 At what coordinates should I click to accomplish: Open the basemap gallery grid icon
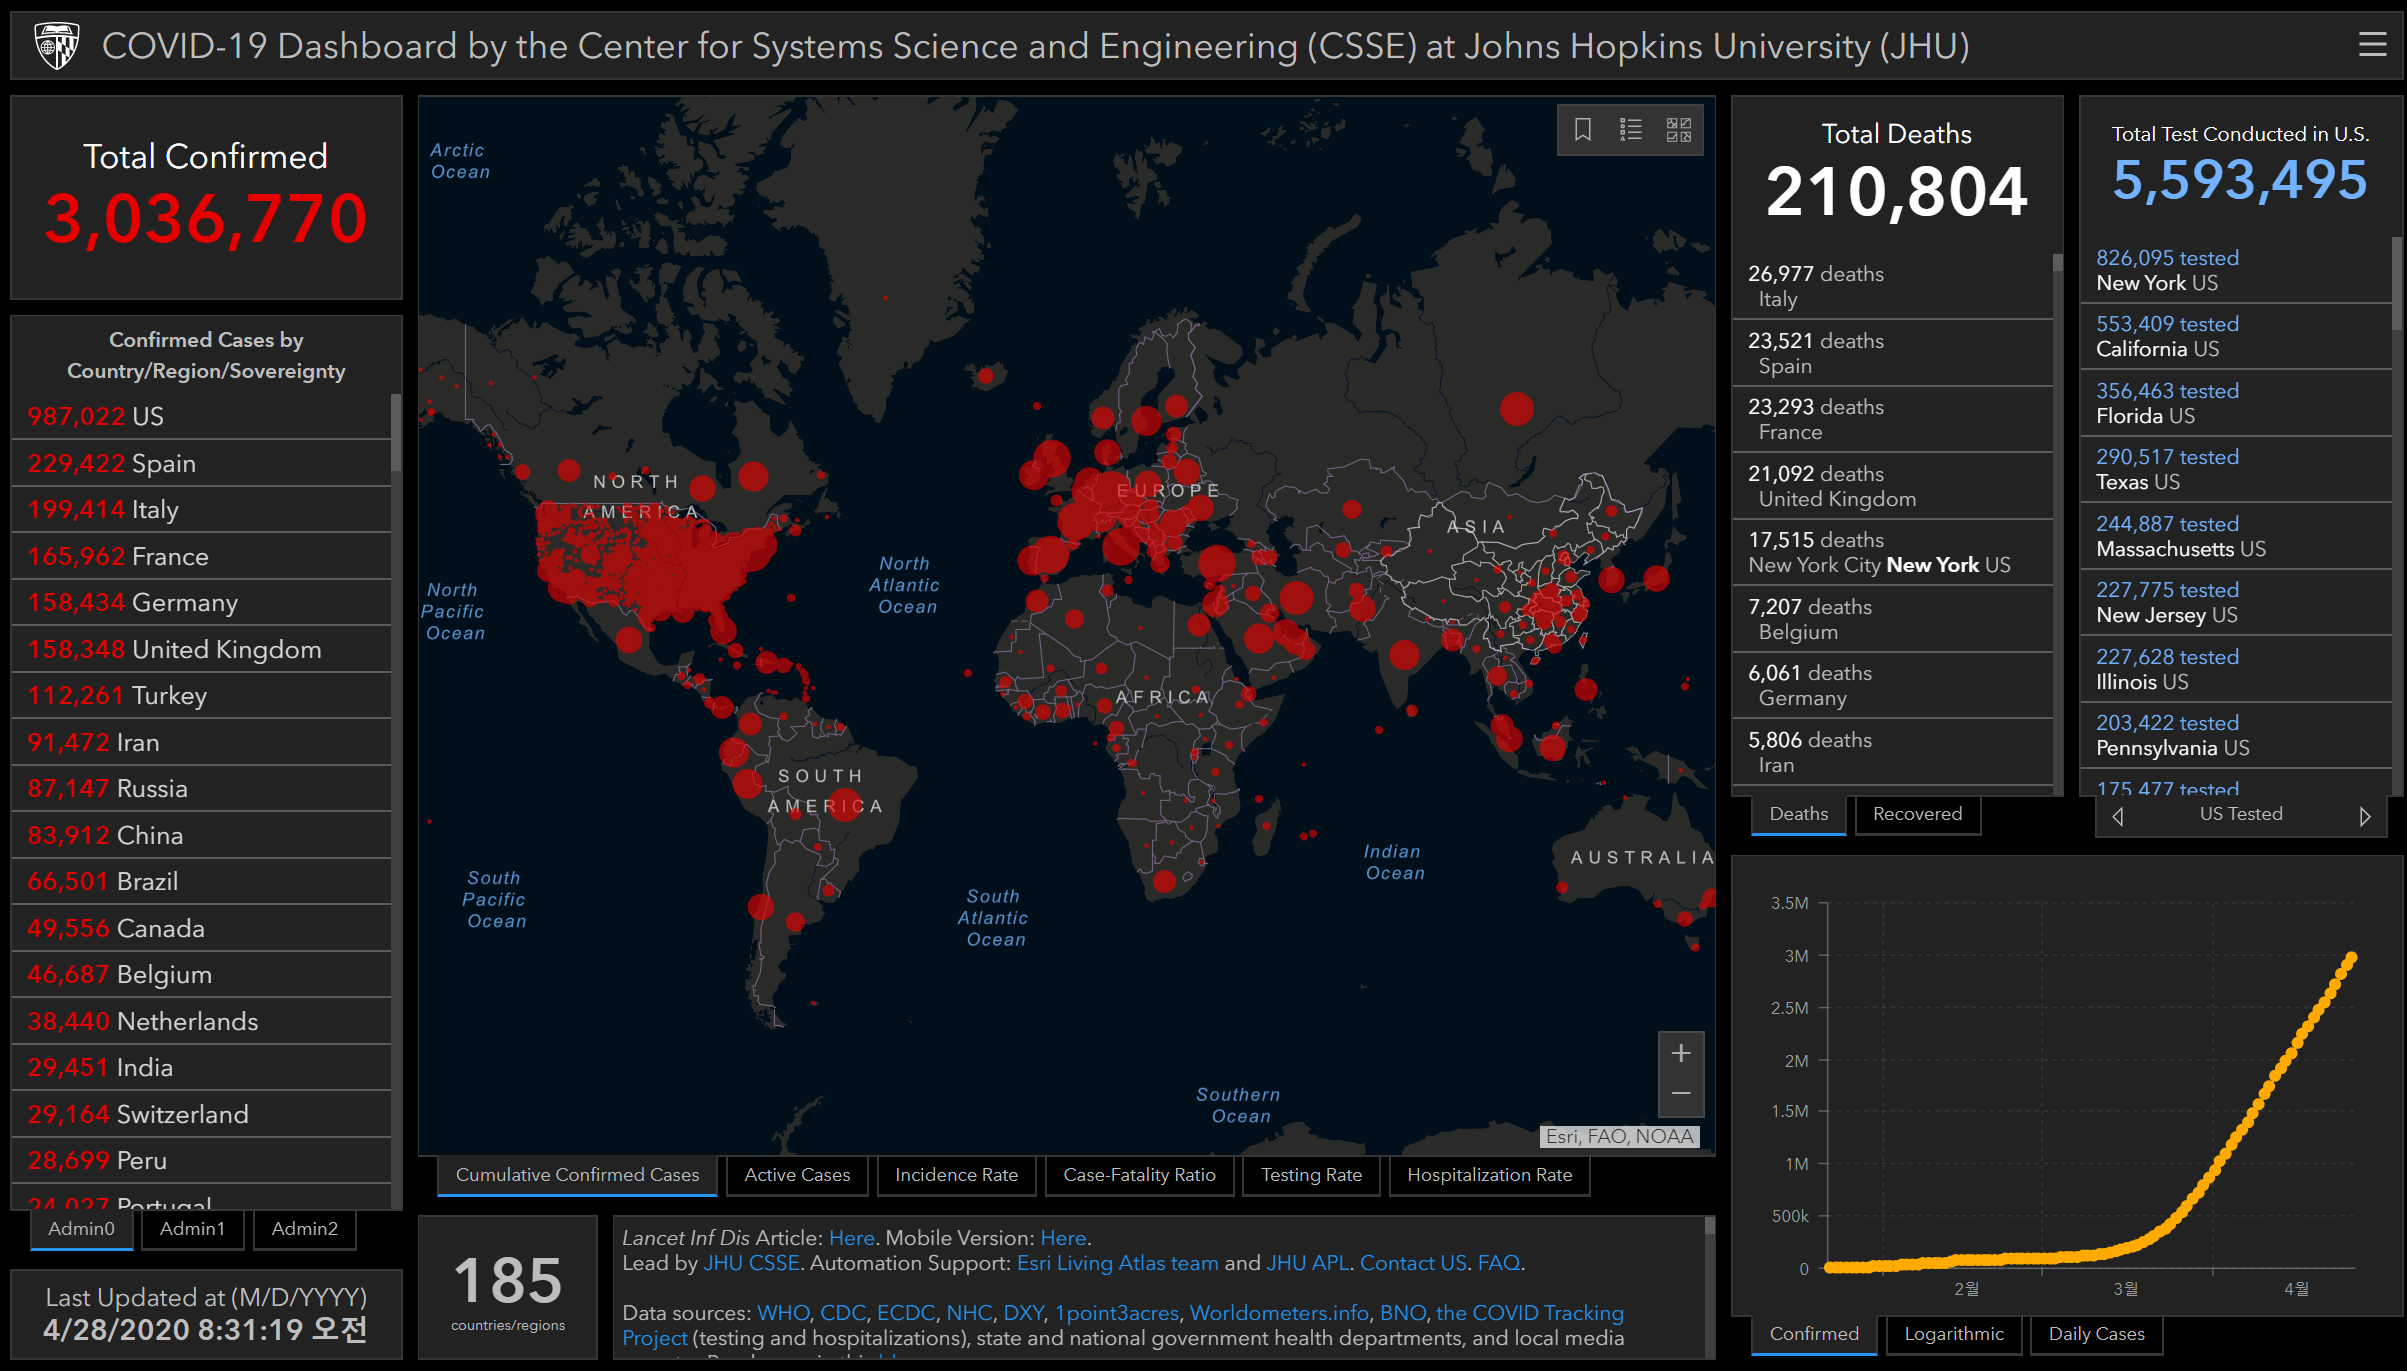(x=1679, y=129)
